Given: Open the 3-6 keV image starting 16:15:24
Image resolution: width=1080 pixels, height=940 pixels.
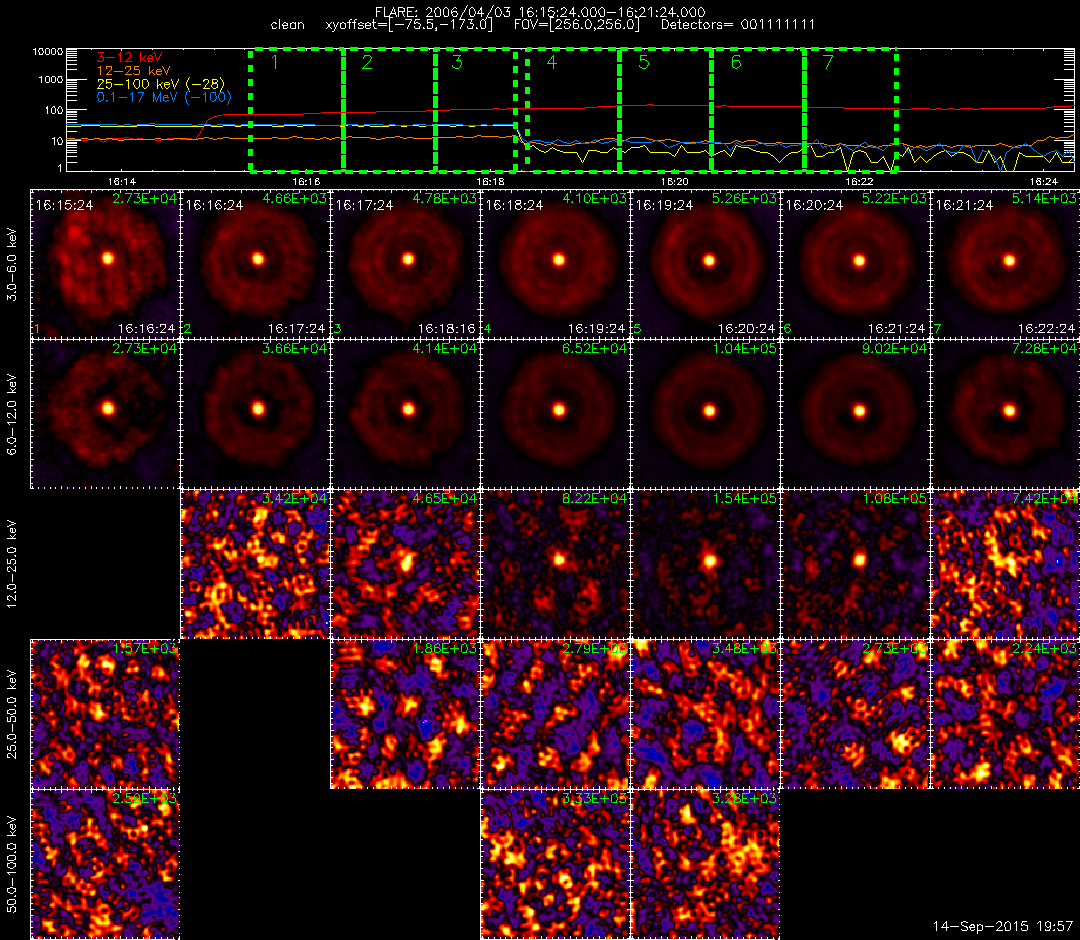Looking at the screenshot, I should (x=105, y=264).
